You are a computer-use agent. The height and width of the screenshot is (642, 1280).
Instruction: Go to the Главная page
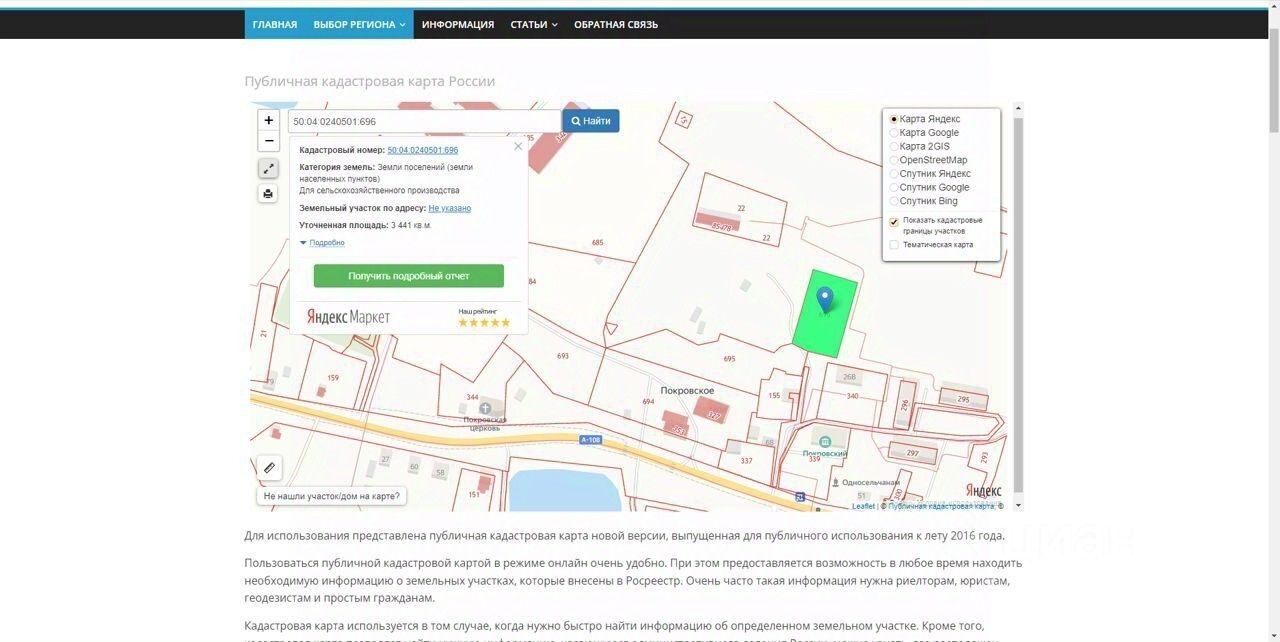(x=275, y=24)
